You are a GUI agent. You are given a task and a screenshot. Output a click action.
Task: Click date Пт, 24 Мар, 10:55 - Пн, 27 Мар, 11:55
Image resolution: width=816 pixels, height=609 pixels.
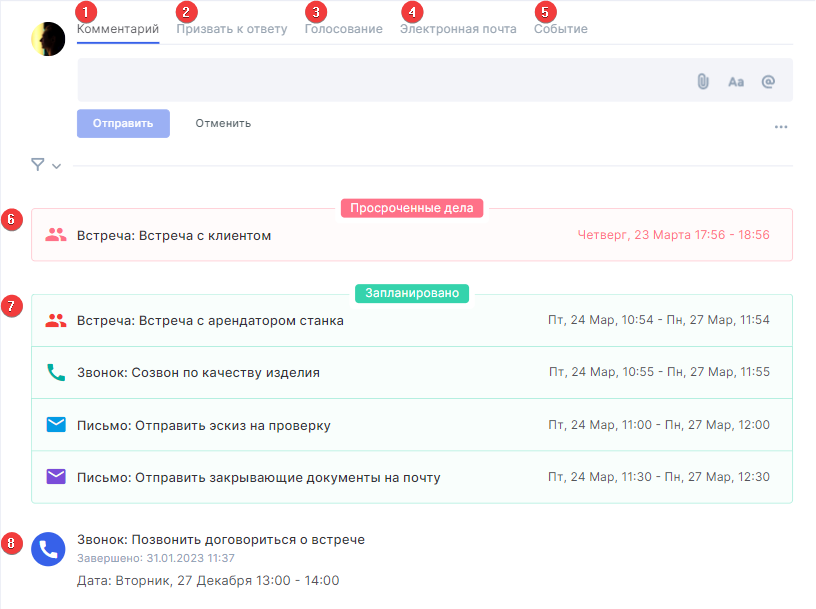click(x=659, y=372)
